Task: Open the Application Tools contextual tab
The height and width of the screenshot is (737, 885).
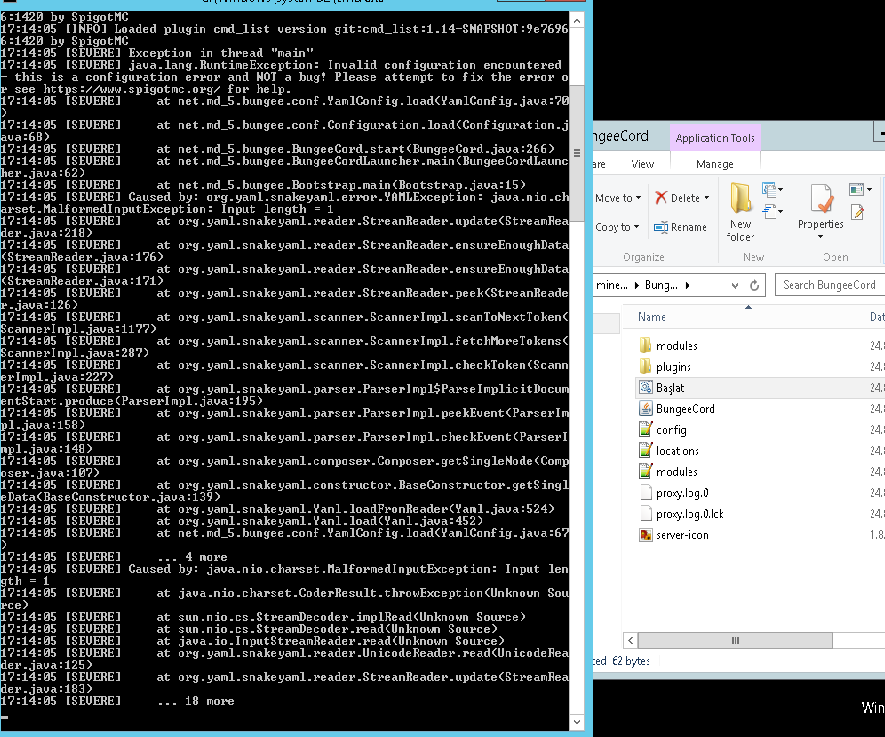Action: click(x=715, y=138)
